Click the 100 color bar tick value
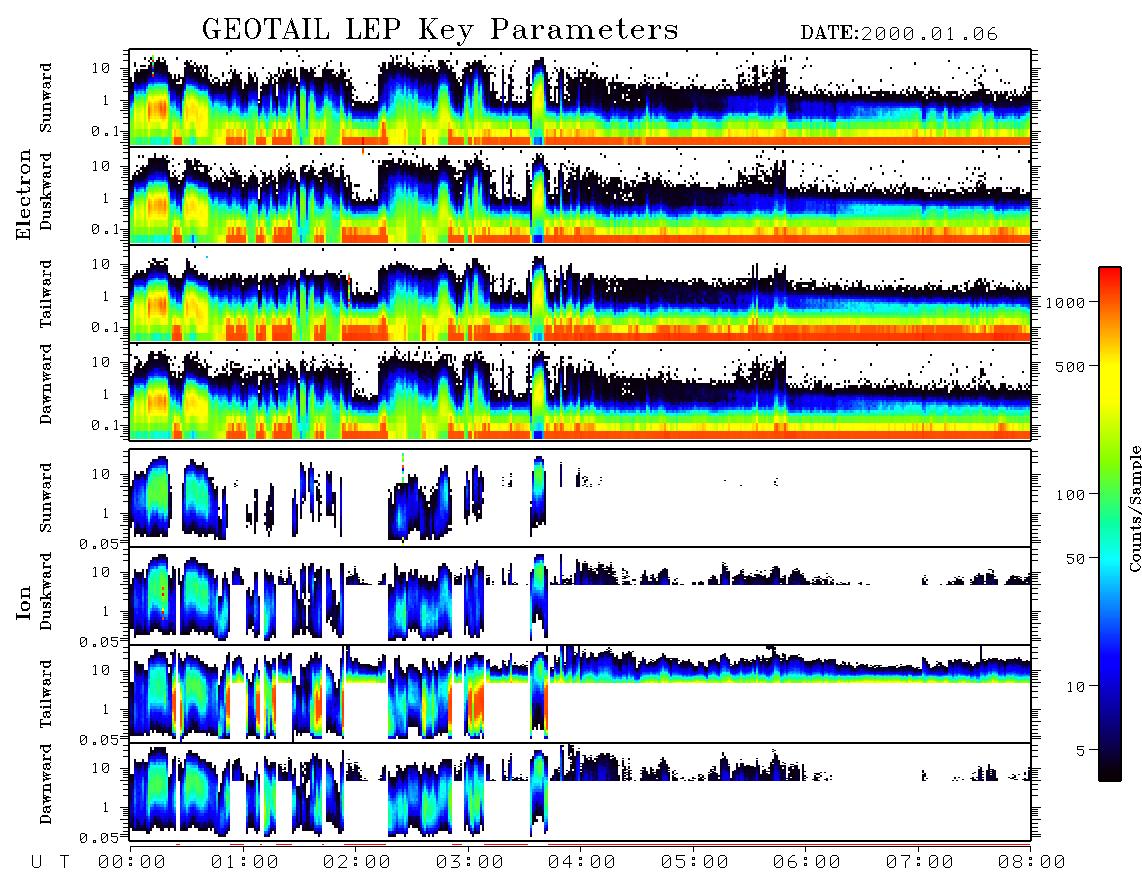1142x880 pixels. (x=1071, y=495)
